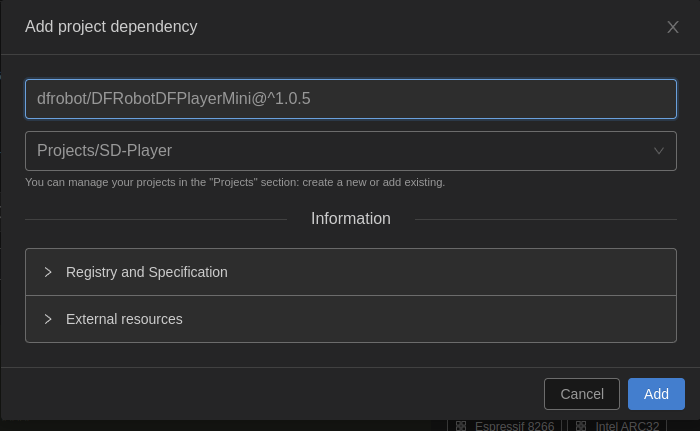Click the icon beside Espressif 8266

pos(461,426)
